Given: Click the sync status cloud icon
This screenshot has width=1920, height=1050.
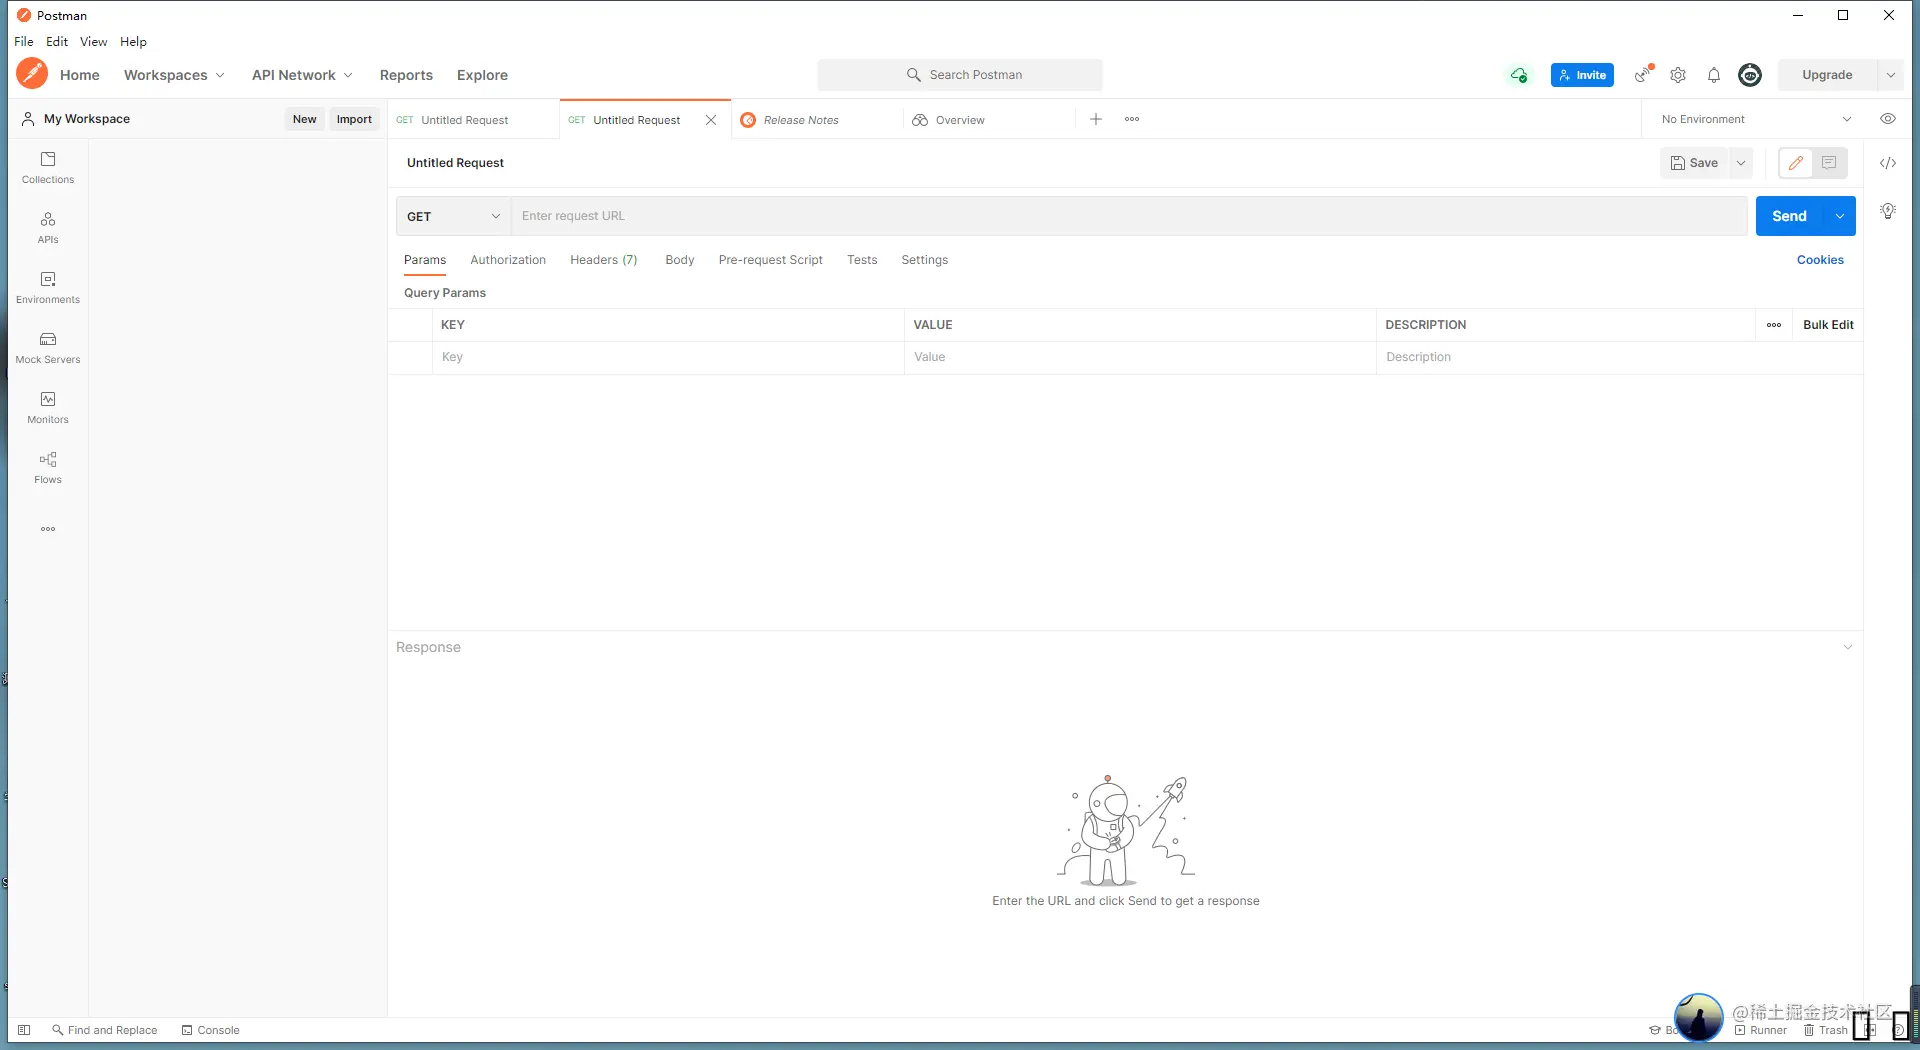Looking at the screenshot, I should coord(1519,75).
